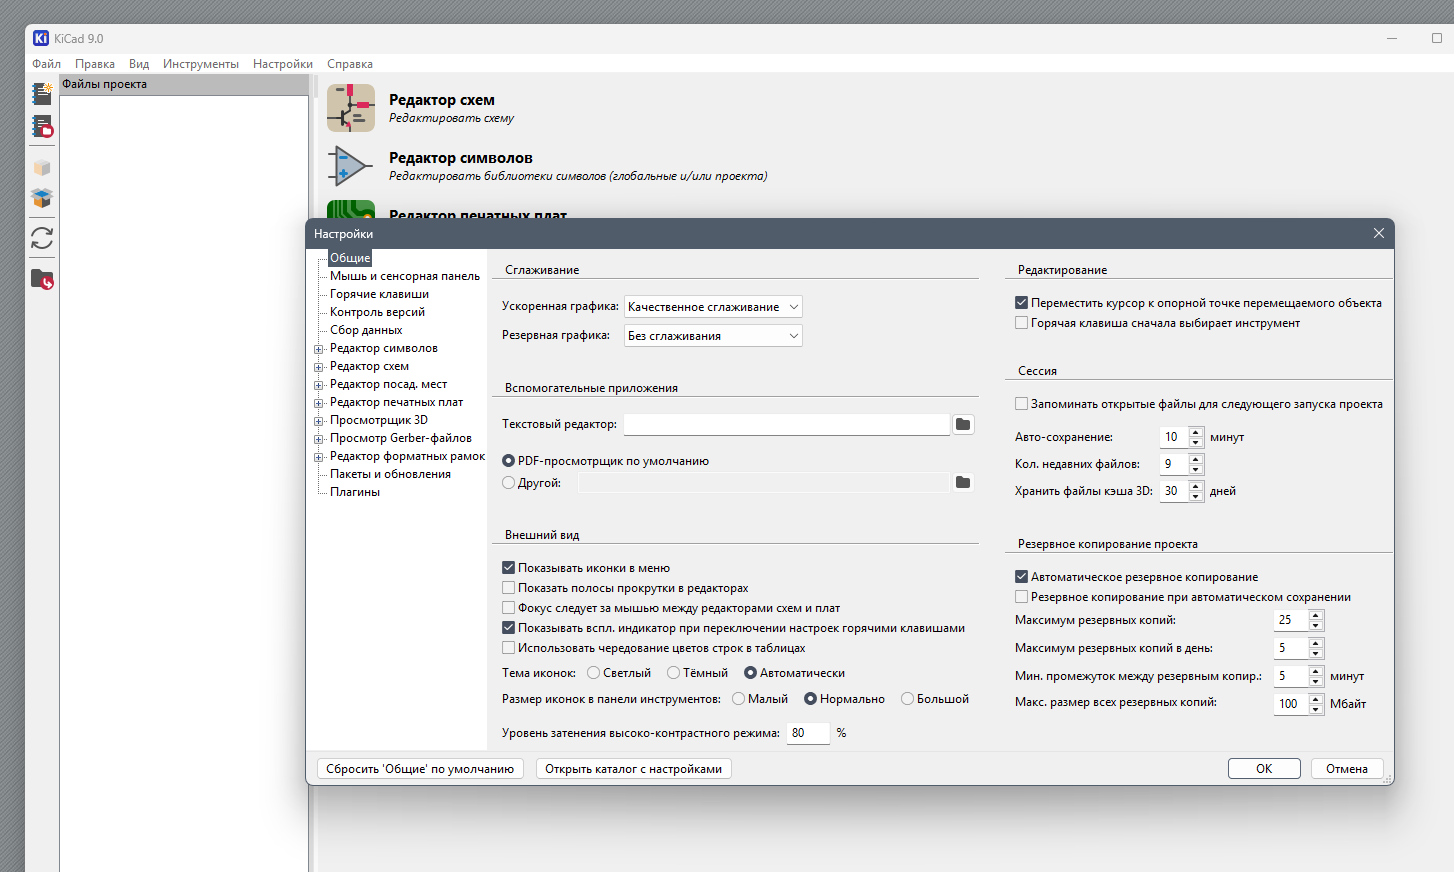Select 'Контроль версий' settings page
The image size is (1454, 872).
pyautogui.click(x=377, y=312)
